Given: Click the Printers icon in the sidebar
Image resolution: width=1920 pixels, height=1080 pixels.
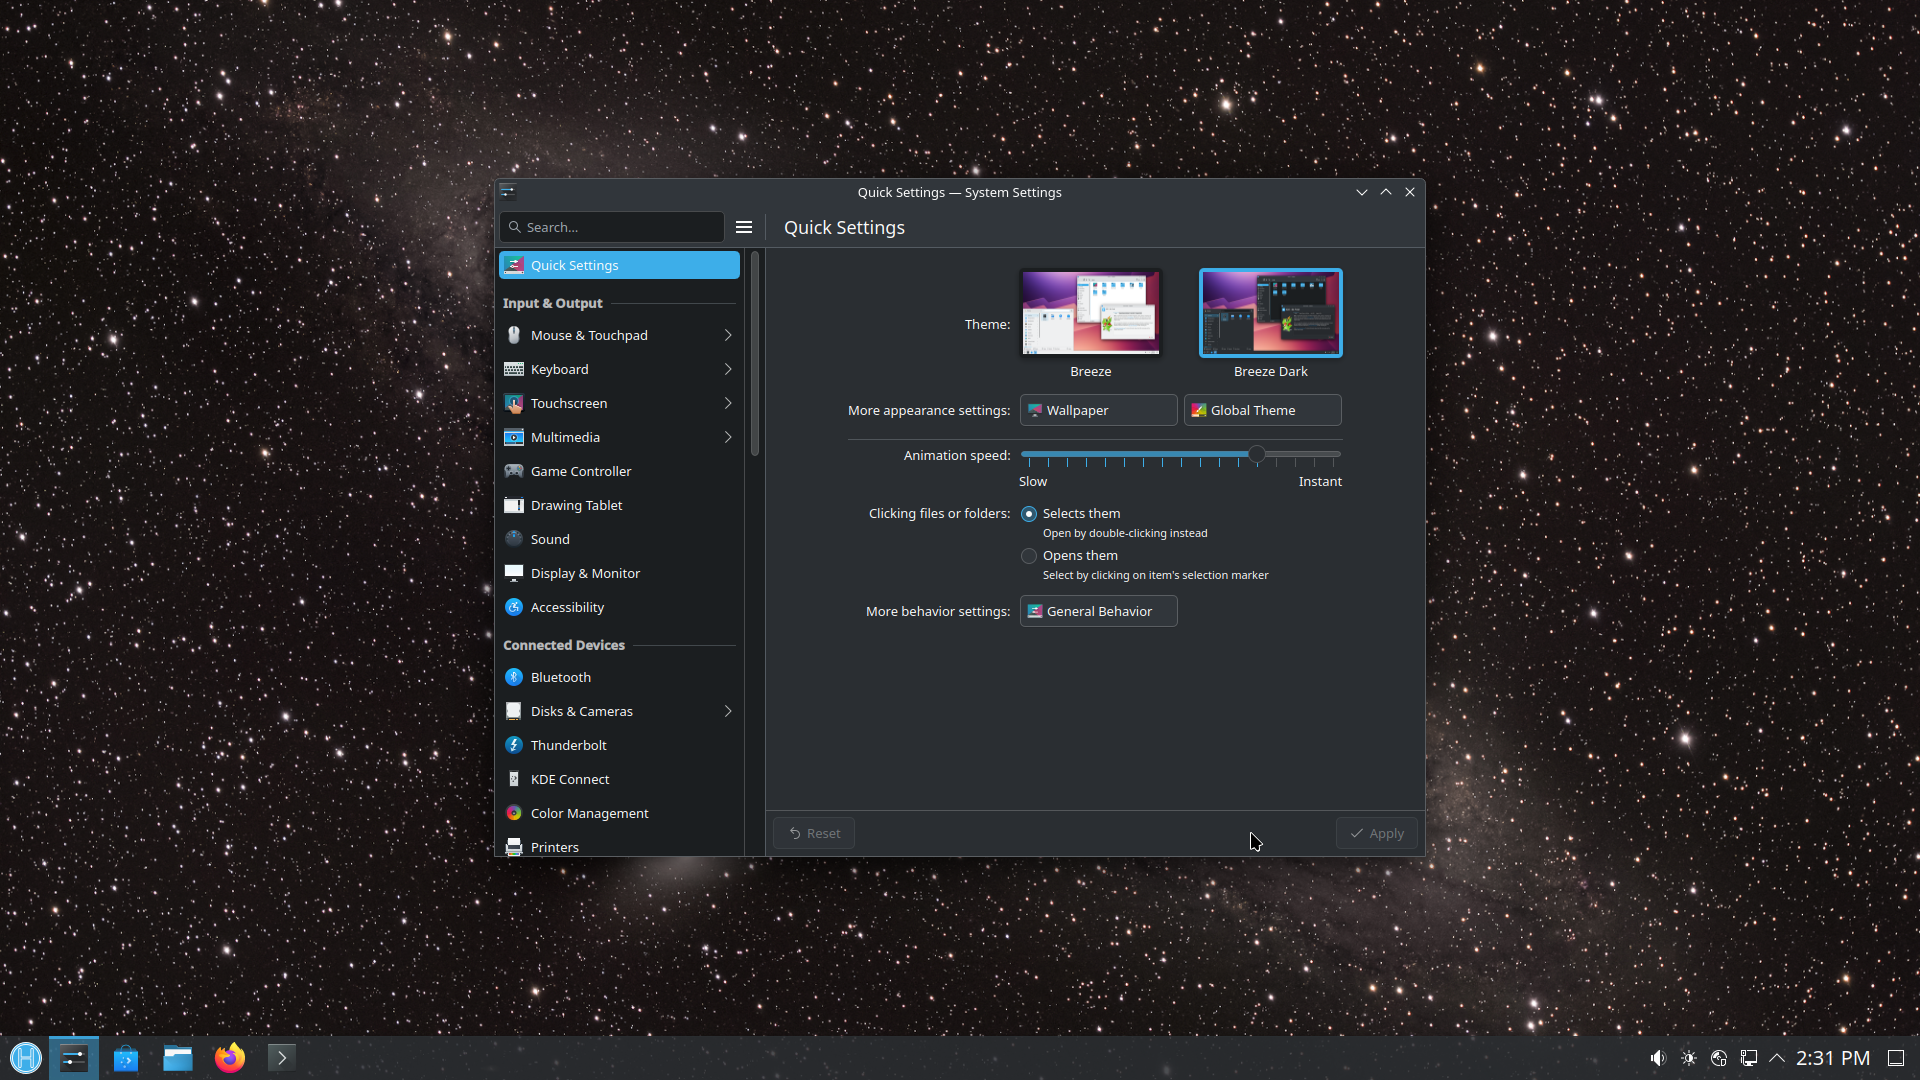Looking at the screenshot, I should (x=514, y=847).
